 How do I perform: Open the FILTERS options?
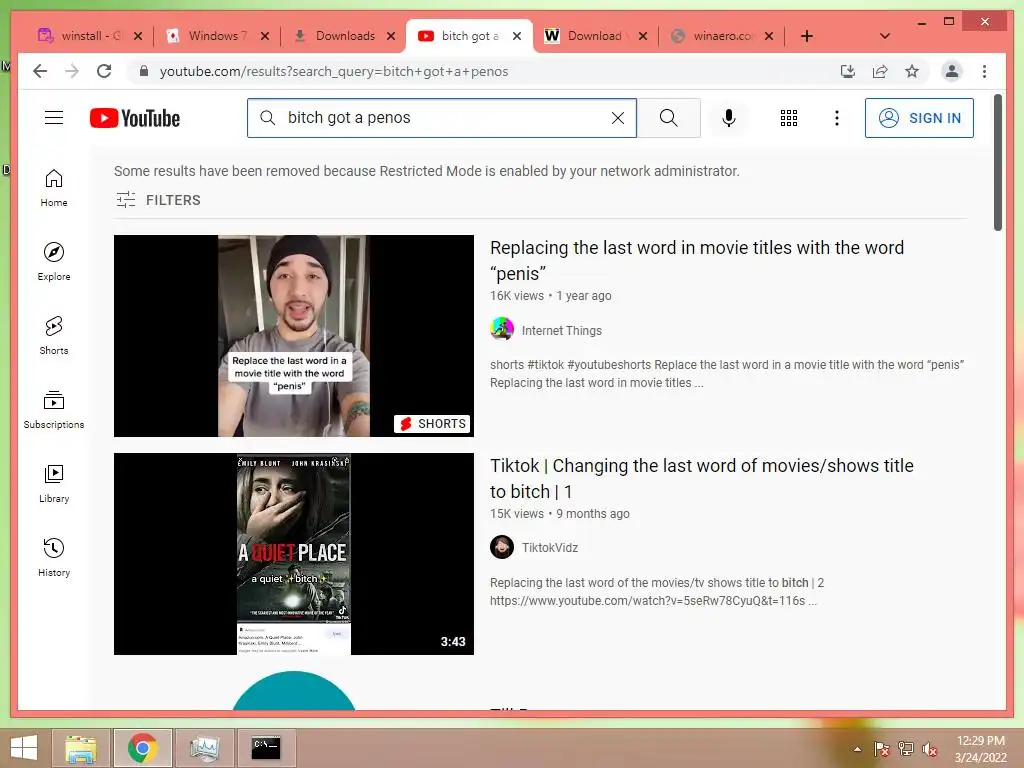(x=158, y=200)
